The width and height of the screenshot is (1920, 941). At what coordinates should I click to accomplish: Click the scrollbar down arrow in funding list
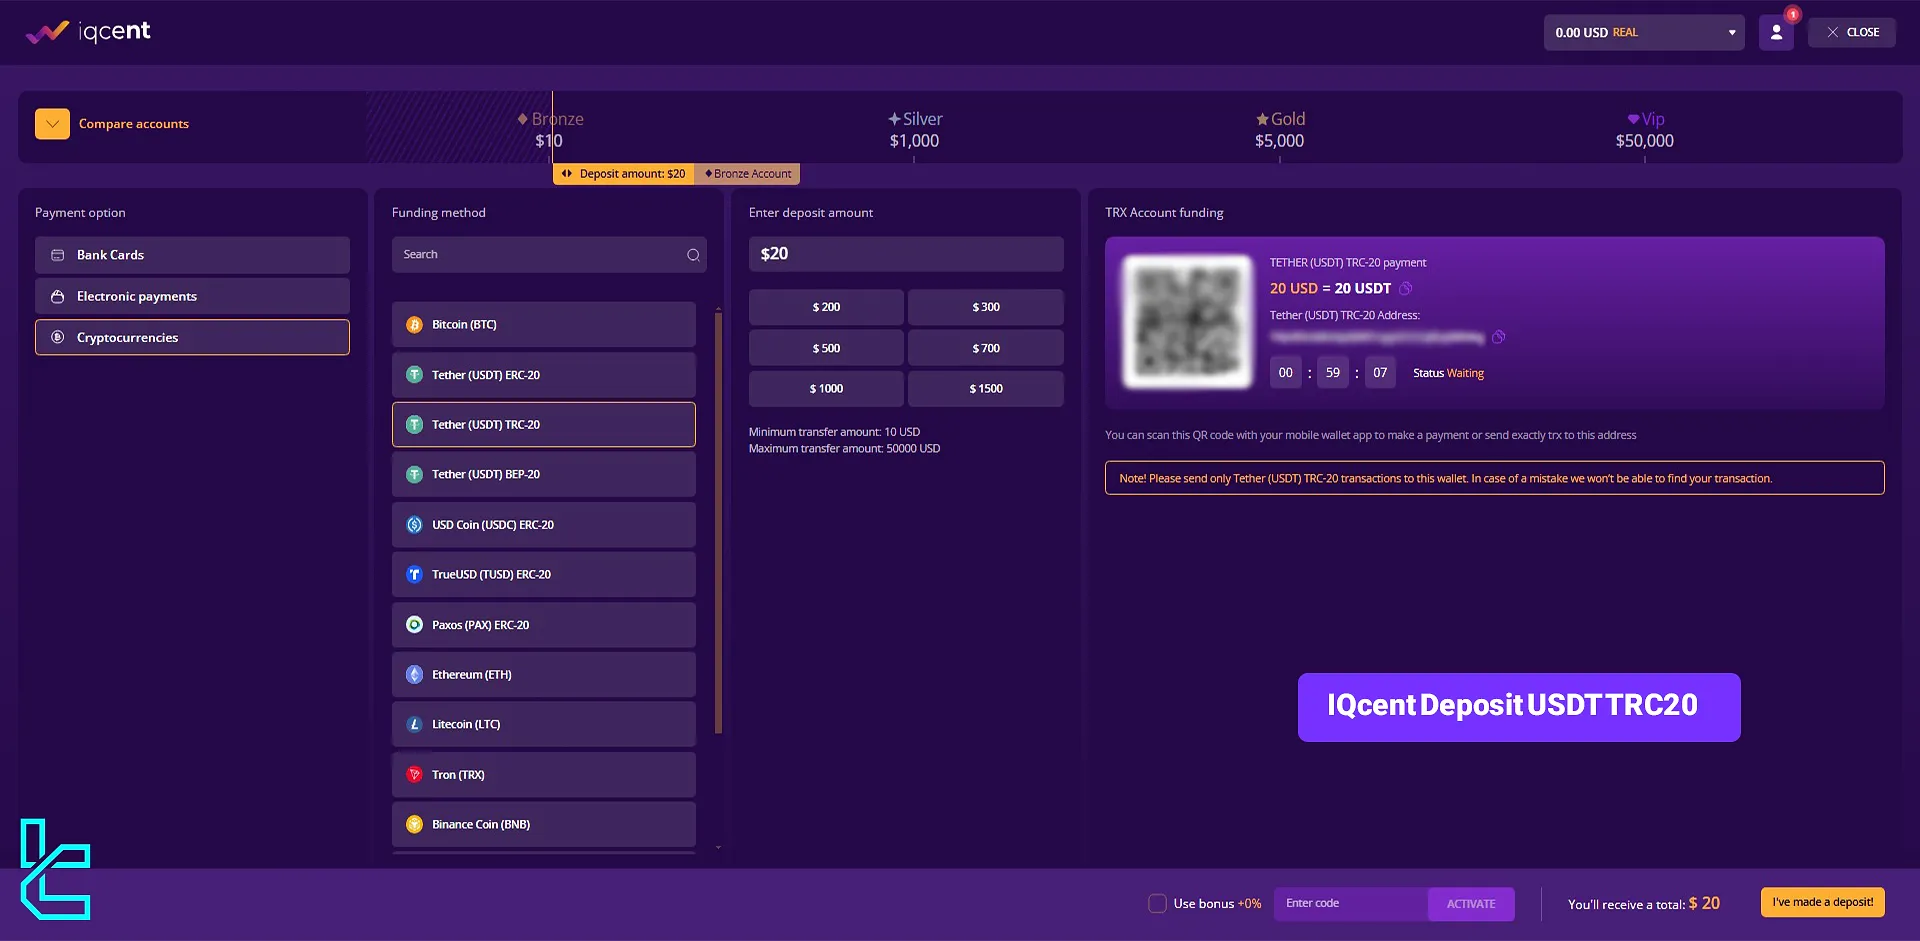[x=718, y=848]
